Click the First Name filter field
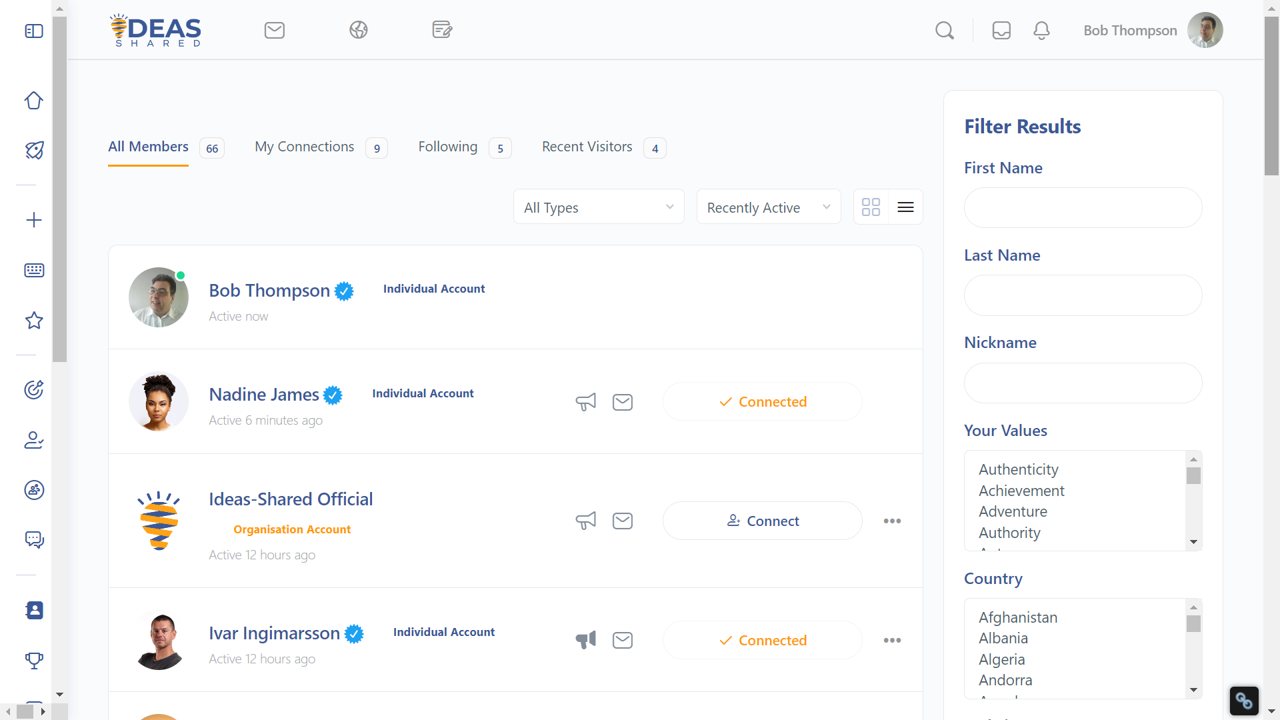Screen dimensions: 1280x720 click(1083, 208)
